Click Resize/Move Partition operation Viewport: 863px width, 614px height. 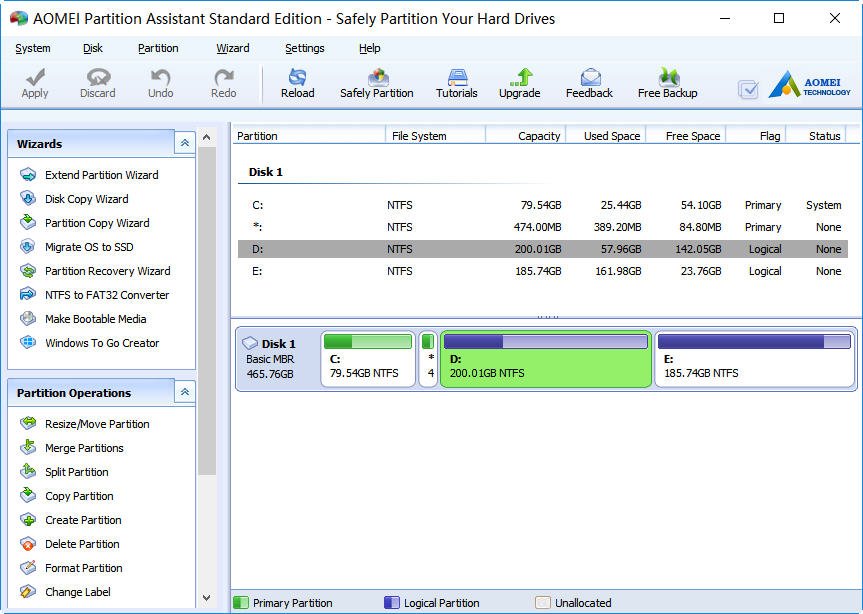pyautogui.click(x=97, y=424)
